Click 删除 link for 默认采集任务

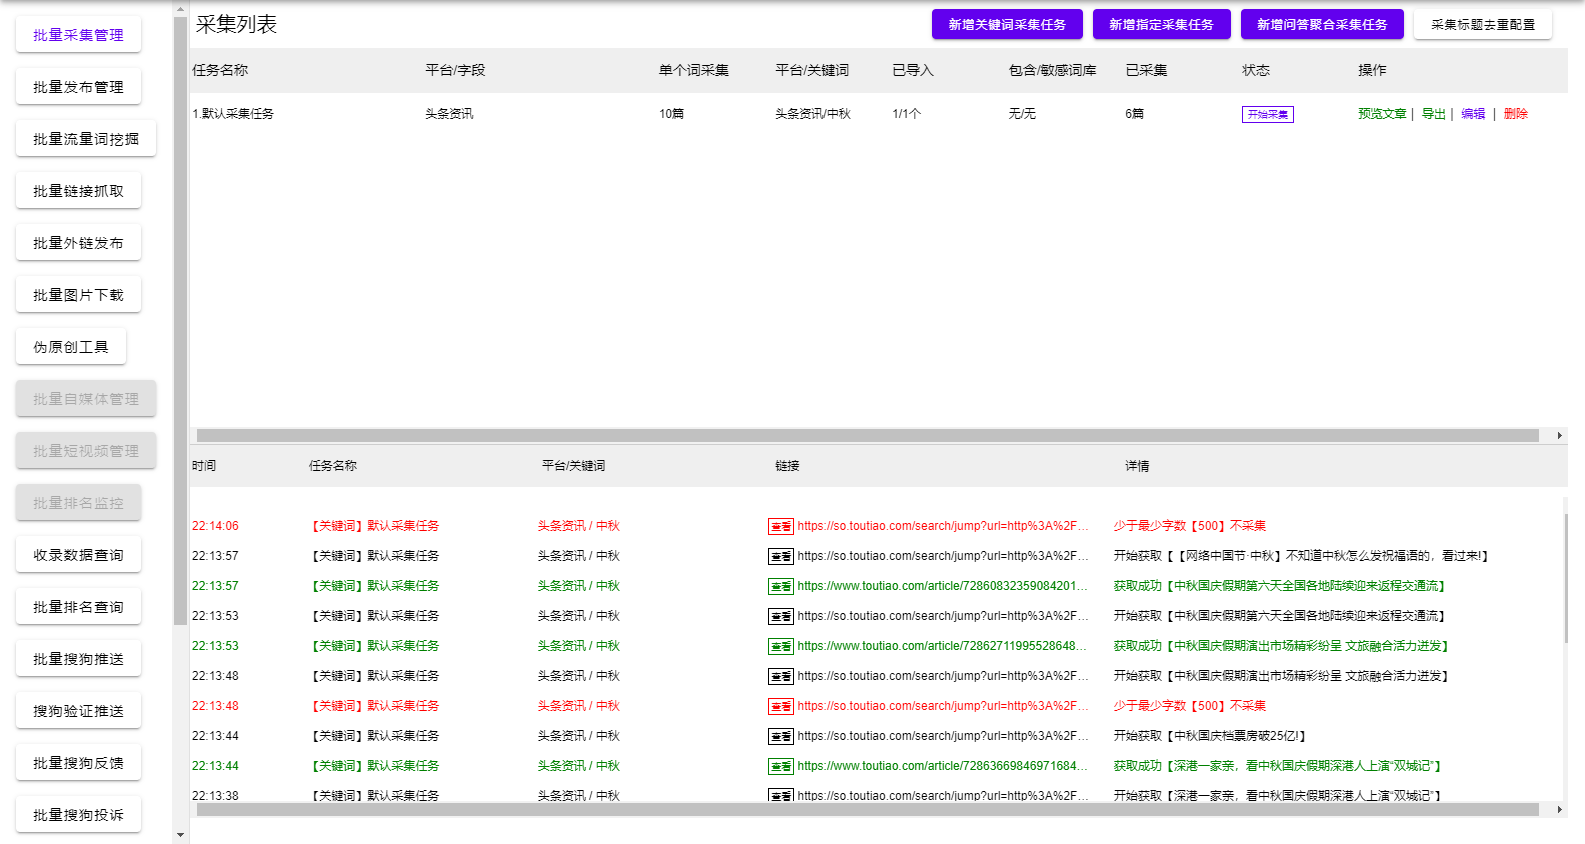[x=1516, y=114]
